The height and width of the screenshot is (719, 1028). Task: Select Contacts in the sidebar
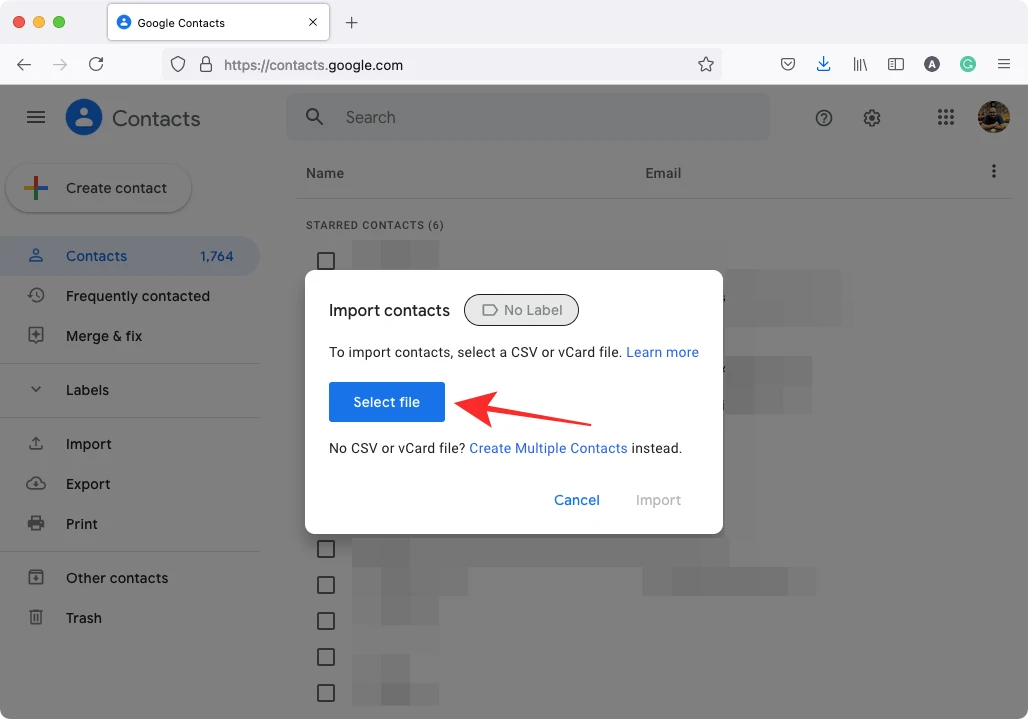130,256
